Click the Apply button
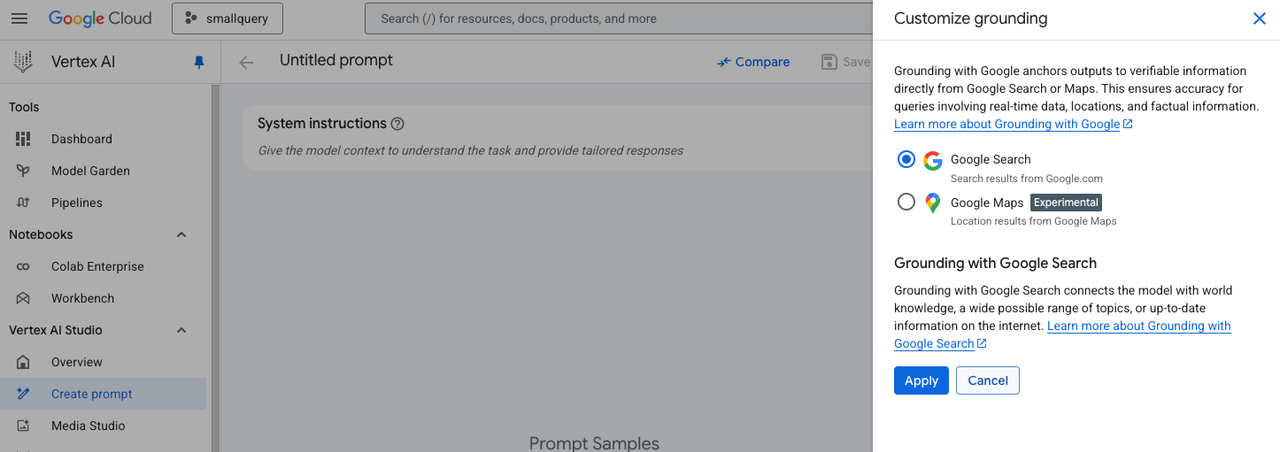1280x452 pixels. [x=921, y=380]
